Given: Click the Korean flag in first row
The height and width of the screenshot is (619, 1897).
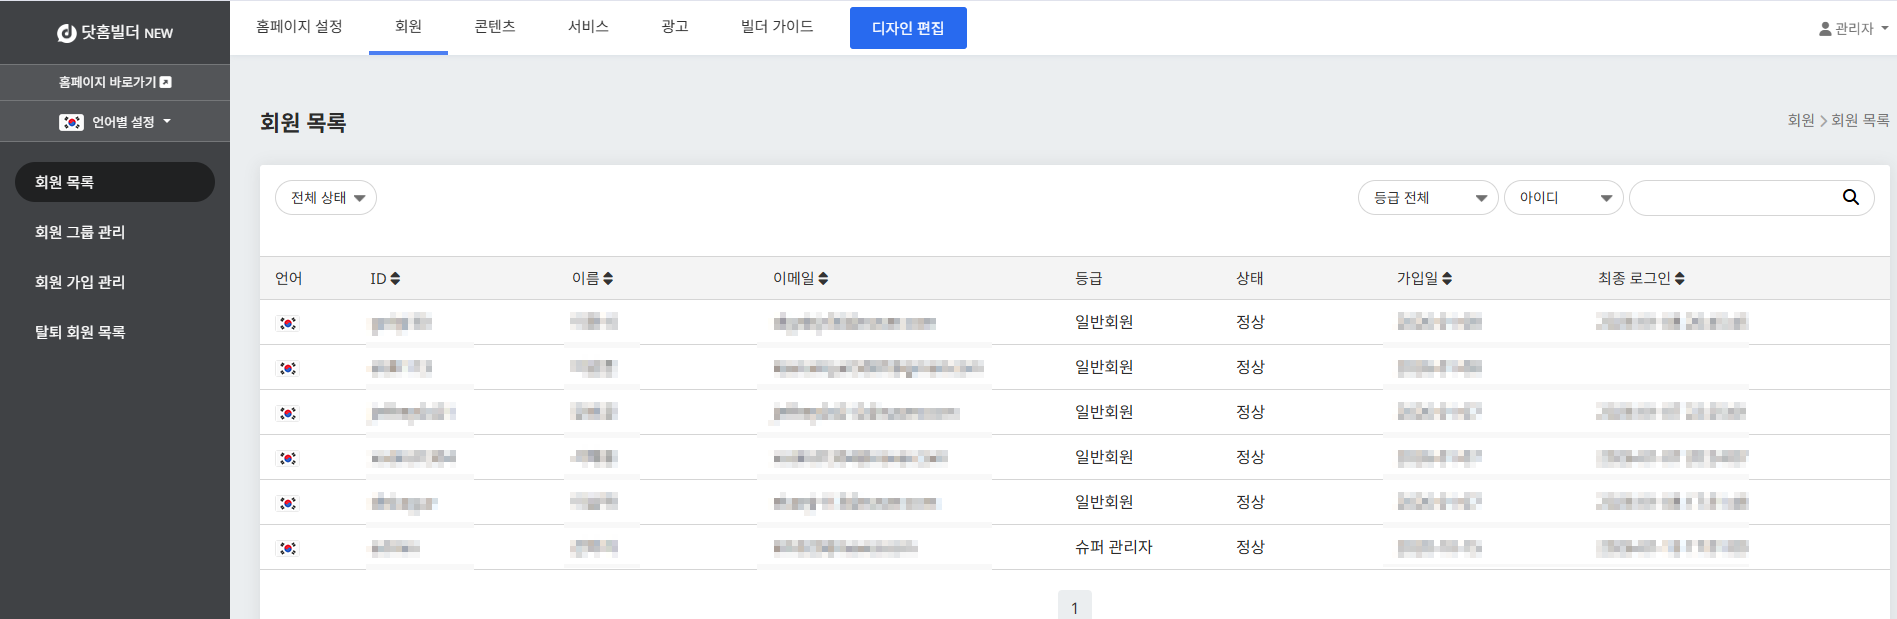Looking at the screenshot, I should (x=288, y=323).
